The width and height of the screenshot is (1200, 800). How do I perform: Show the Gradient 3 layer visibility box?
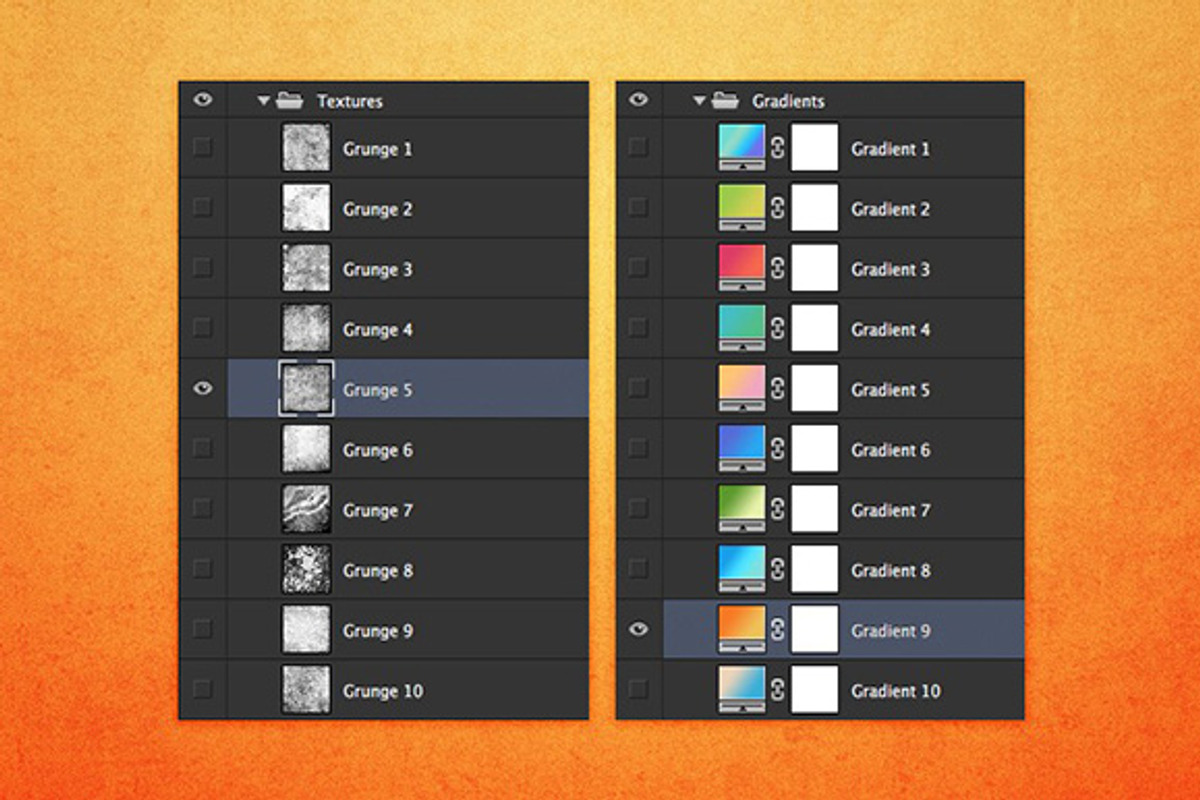(639, 268)
